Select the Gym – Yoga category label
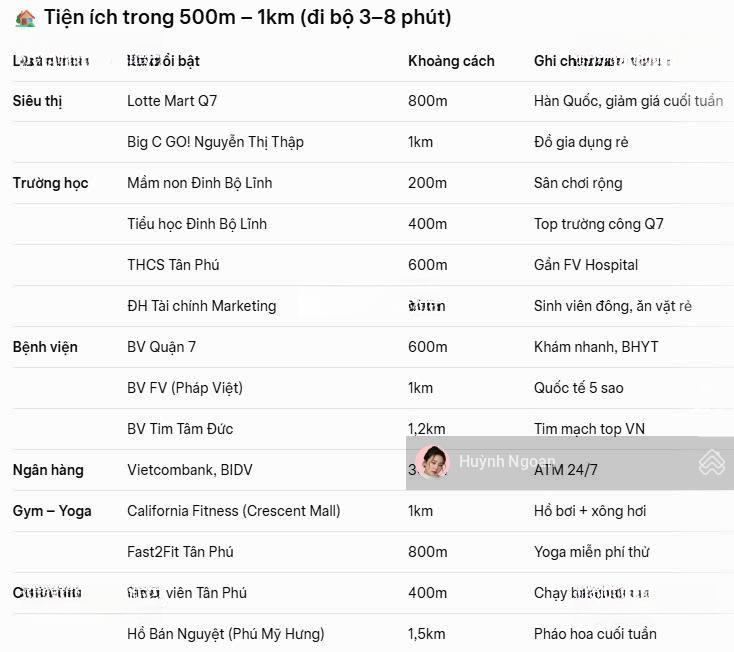Viewport: 734px width, 652px height. tap(52, 511)
